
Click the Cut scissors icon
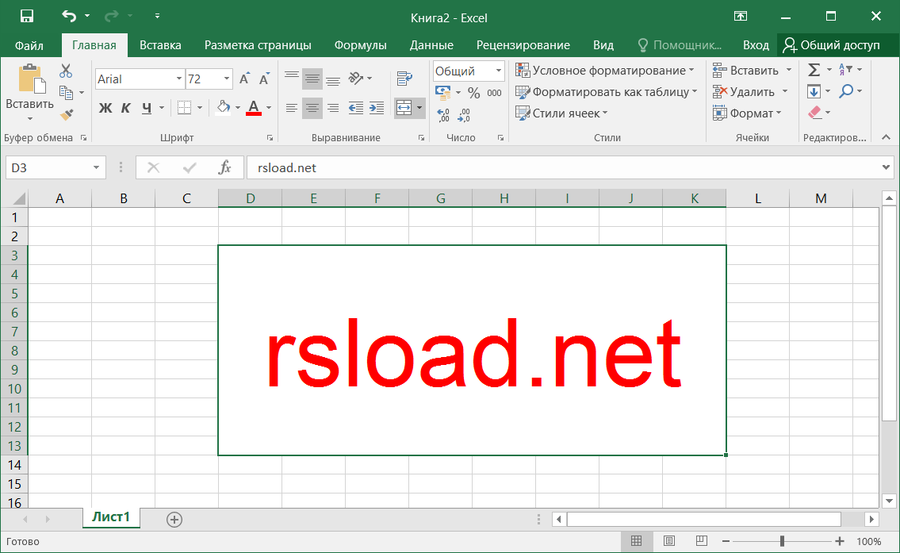coord(66,71)
